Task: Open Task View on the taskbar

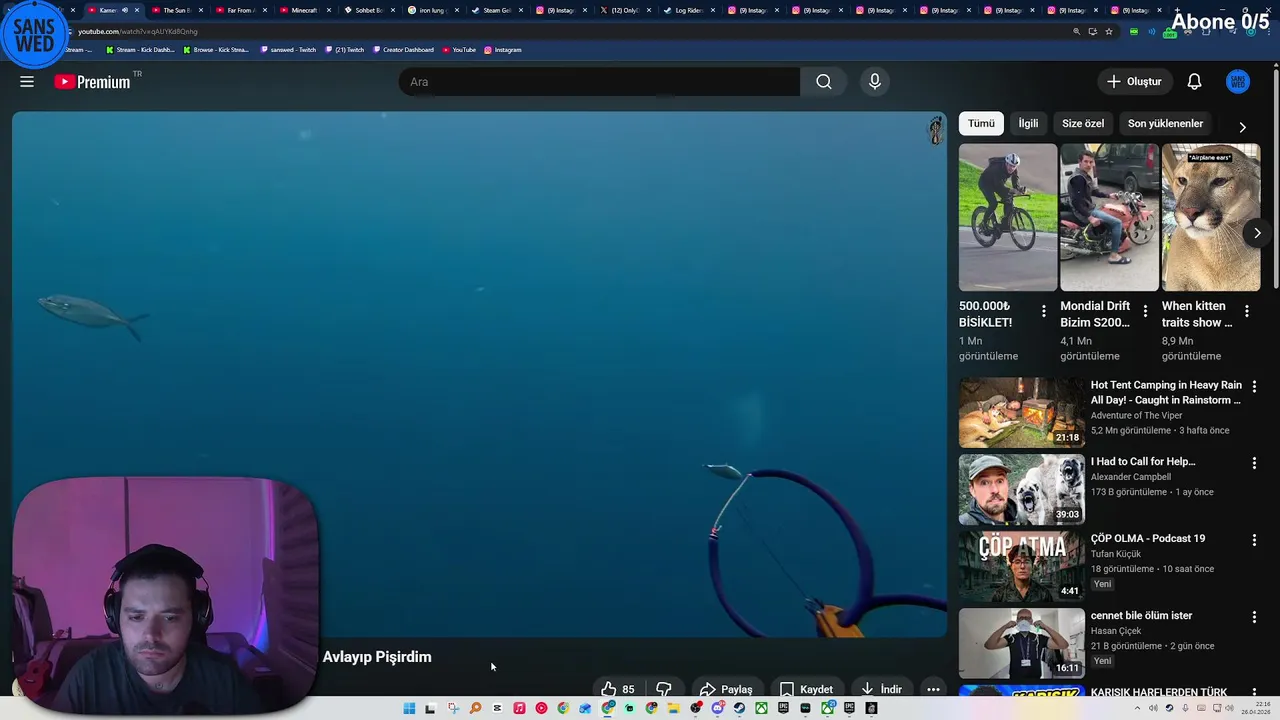Action: (x=431, y=708)
